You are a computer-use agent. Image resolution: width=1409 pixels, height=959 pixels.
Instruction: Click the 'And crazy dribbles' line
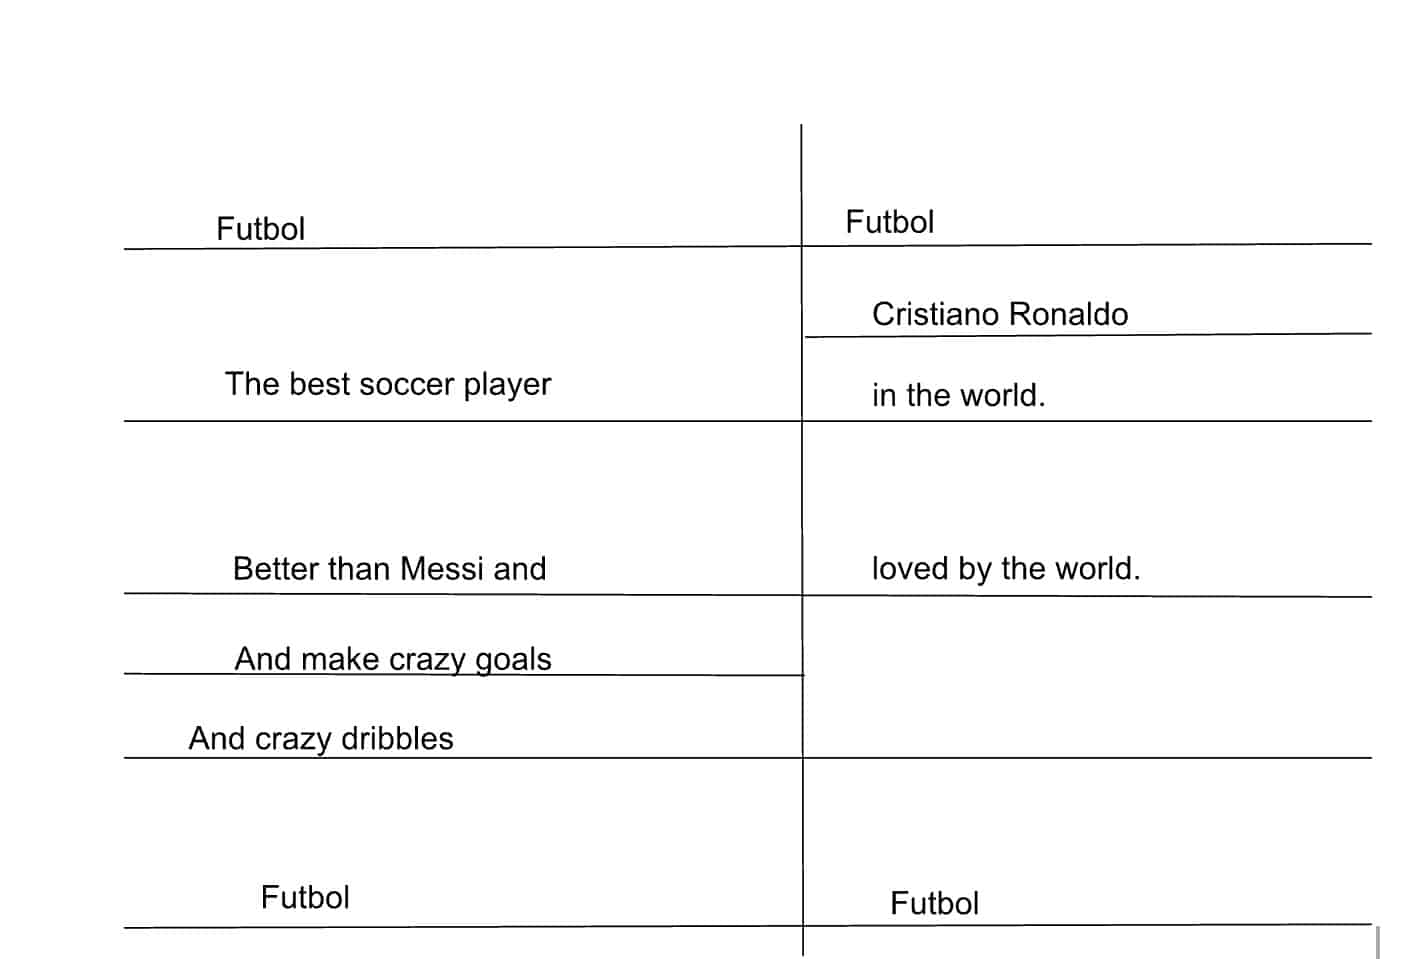pyautogui.click(x=321, y=738)
